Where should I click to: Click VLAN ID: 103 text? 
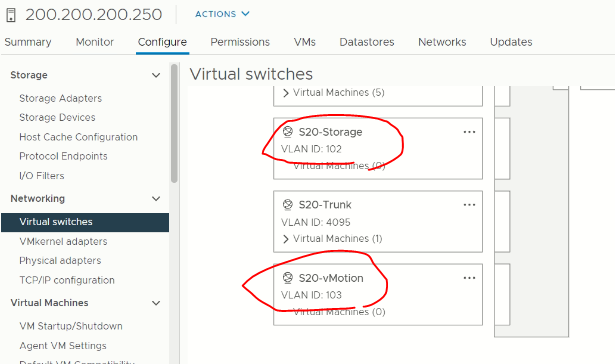(x=311, y=295)
